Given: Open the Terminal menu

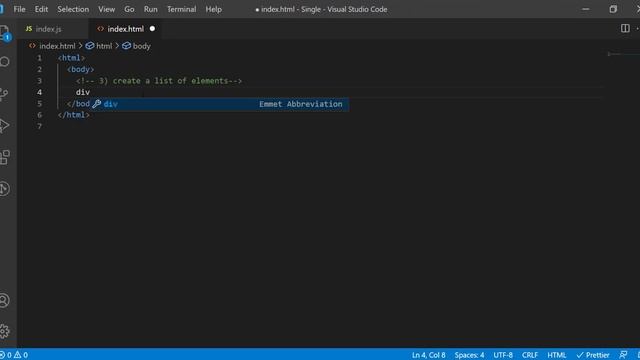Looking at the screenshot, I should 182,9.
